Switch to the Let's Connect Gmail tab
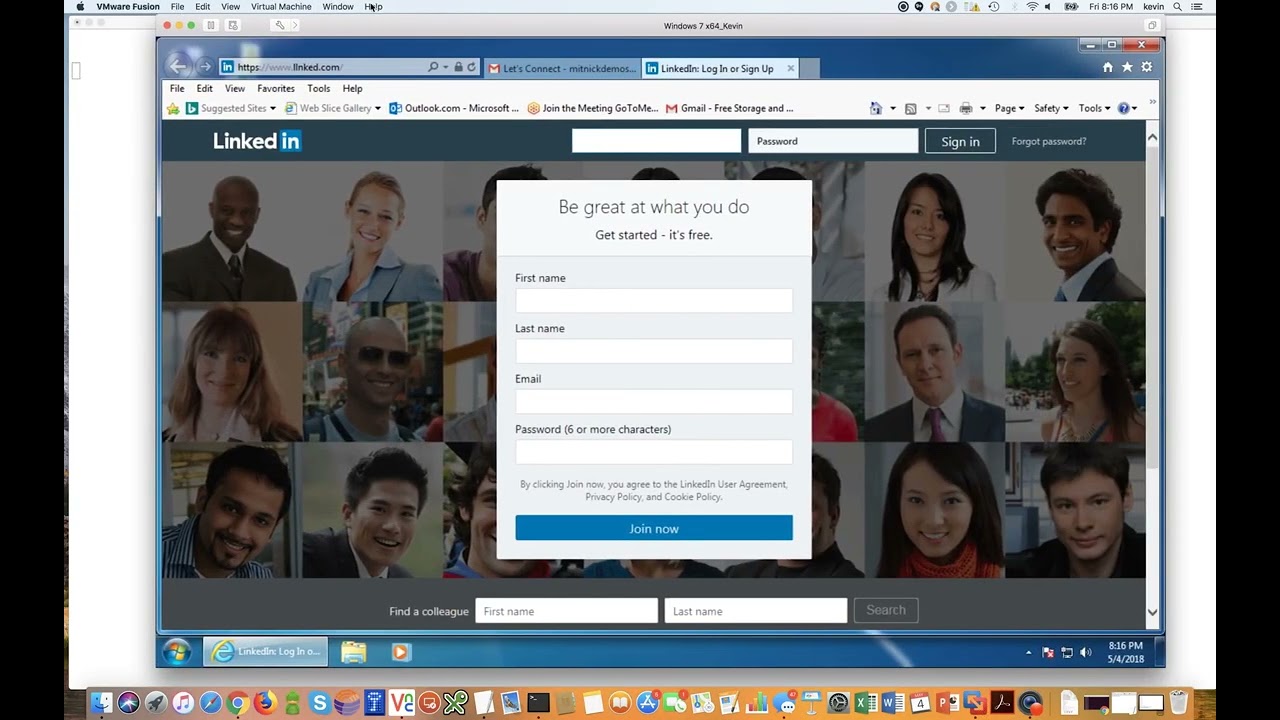The width and height of the screenshot is (1280, 720). point(562,68)
